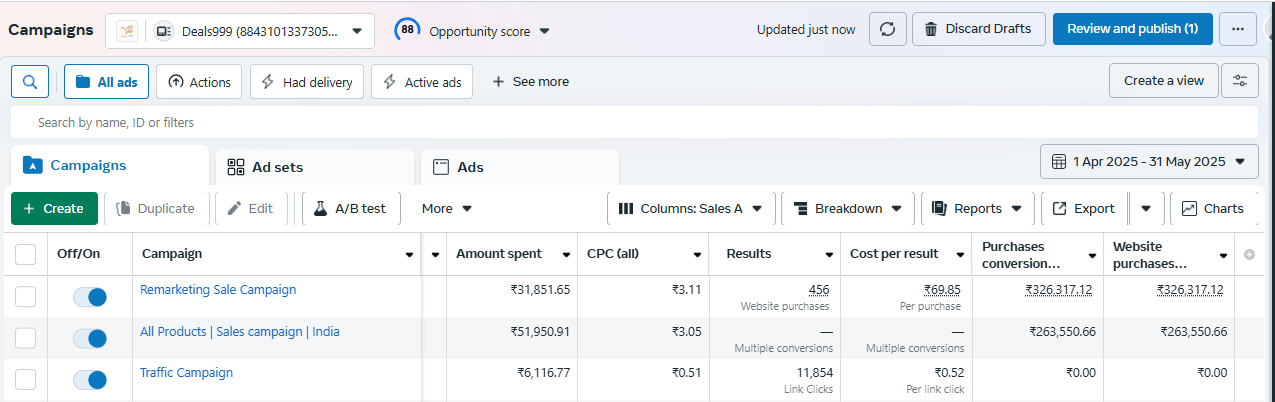This screenshot has height=402, width=1275.
Task: Click Review and publish button
Action: click(x=1132, y=29)
